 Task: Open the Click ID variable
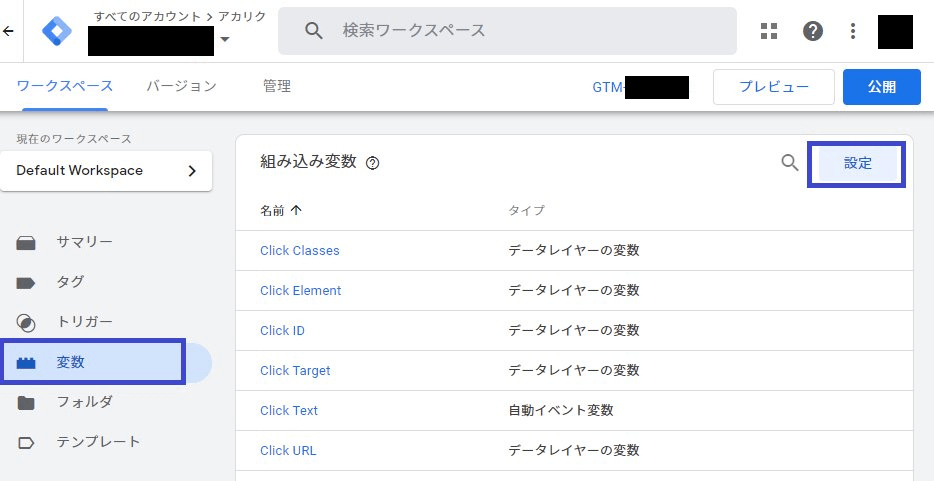pyautogui.click(x=282, y=330)
